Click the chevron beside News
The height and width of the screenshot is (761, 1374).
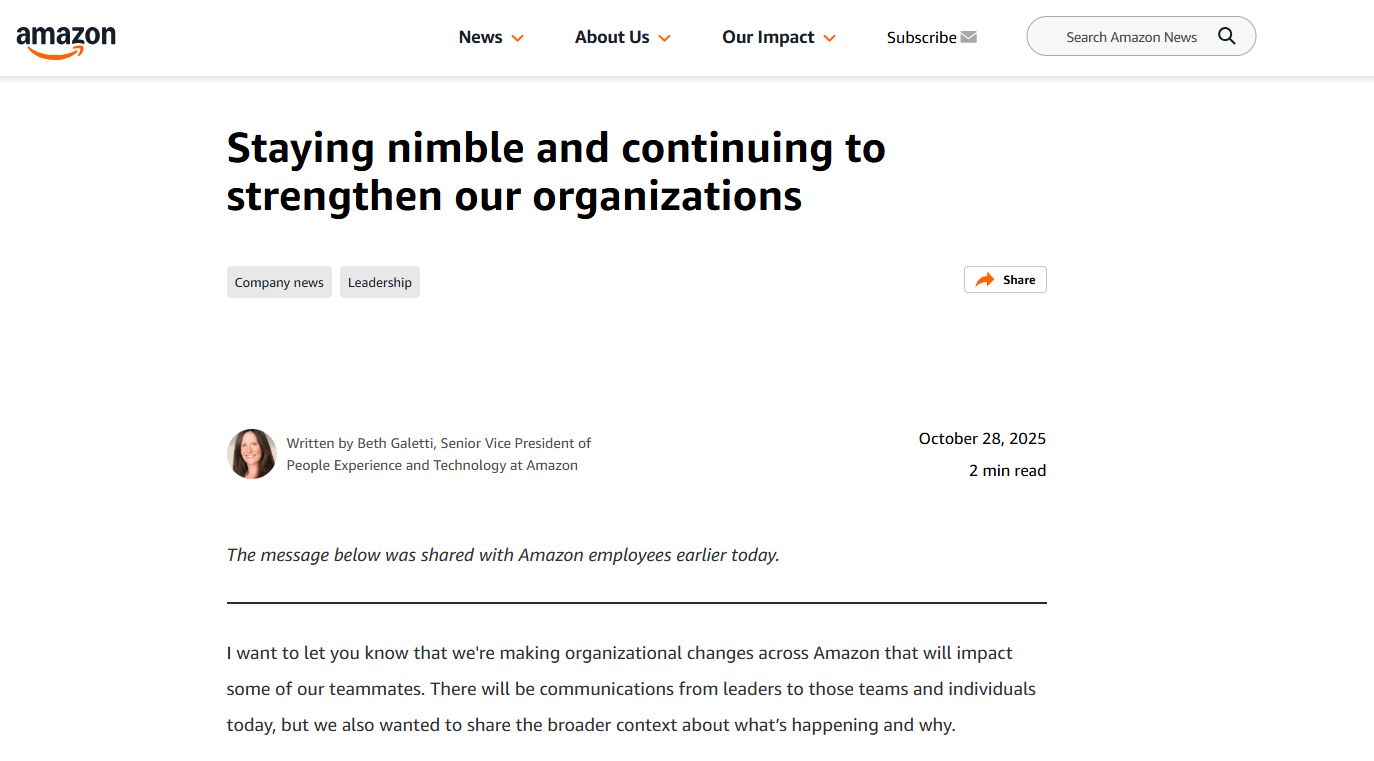[x=518, y=38]
